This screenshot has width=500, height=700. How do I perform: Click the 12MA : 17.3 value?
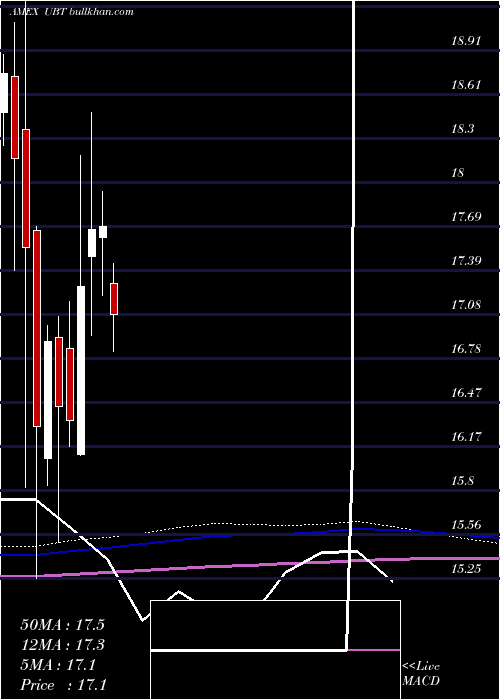pyautogui.click(x=62, y=645)
